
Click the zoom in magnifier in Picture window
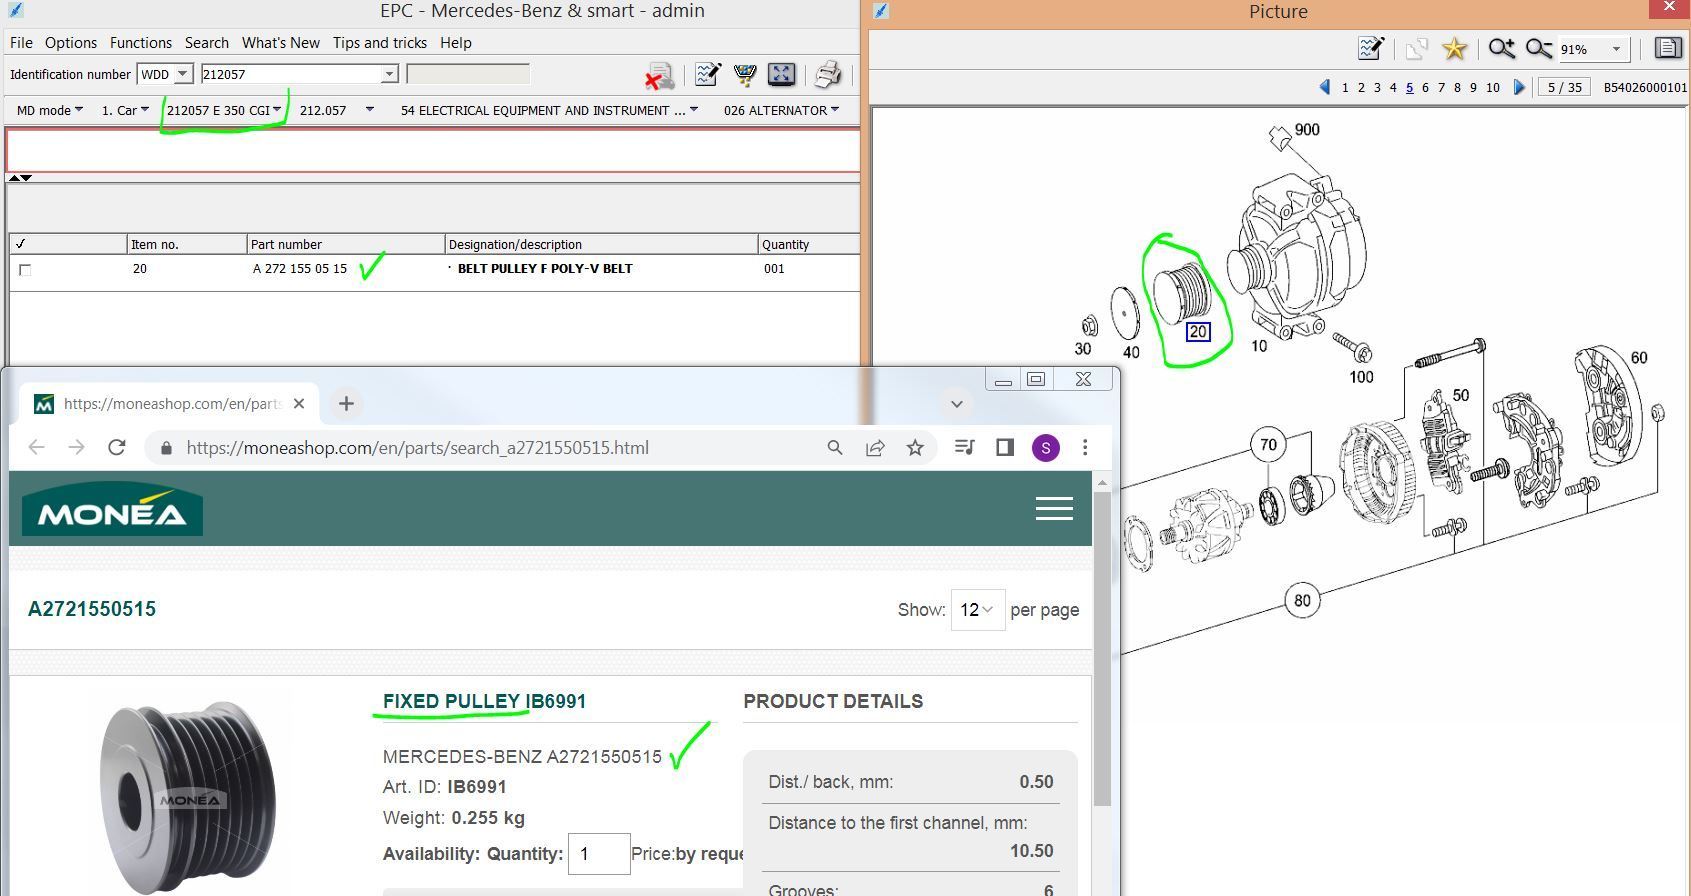[x=1500, y=49]
